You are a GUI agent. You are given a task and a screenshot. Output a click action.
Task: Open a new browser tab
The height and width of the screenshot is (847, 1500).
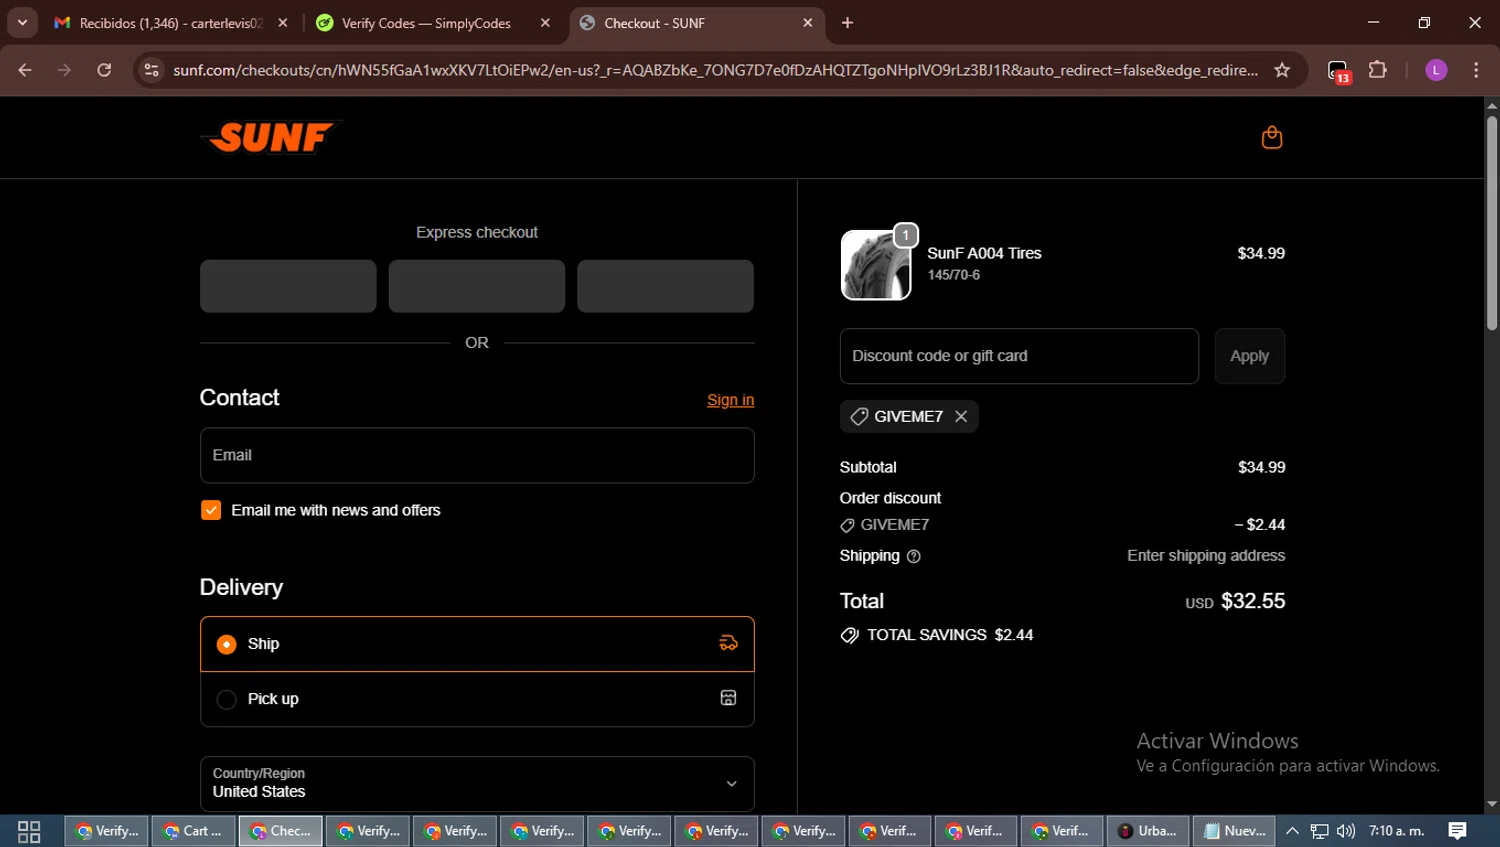[x=847, y=23]
